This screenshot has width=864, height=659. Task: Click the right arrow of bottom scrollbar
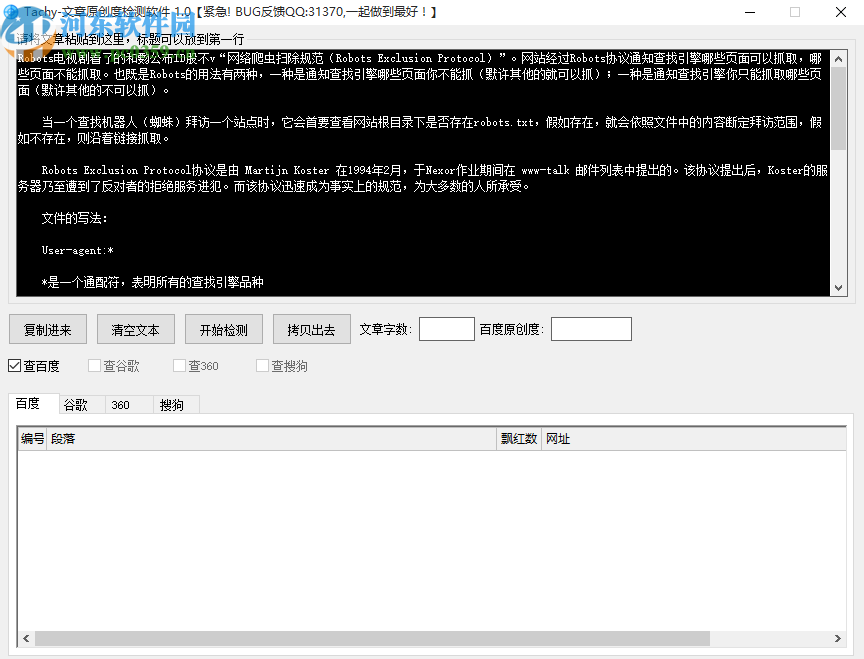[838, 638]
